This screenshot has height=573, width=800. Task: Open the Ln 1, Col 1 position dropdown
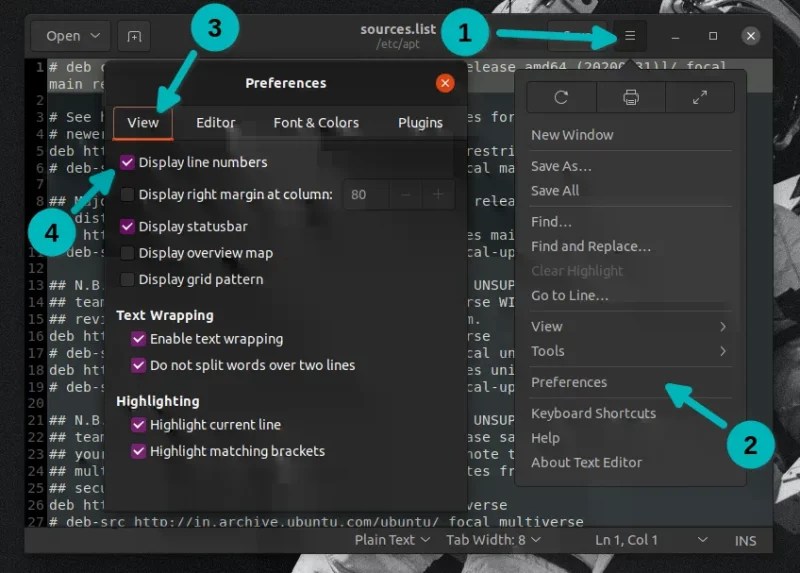tap(651, 540)
